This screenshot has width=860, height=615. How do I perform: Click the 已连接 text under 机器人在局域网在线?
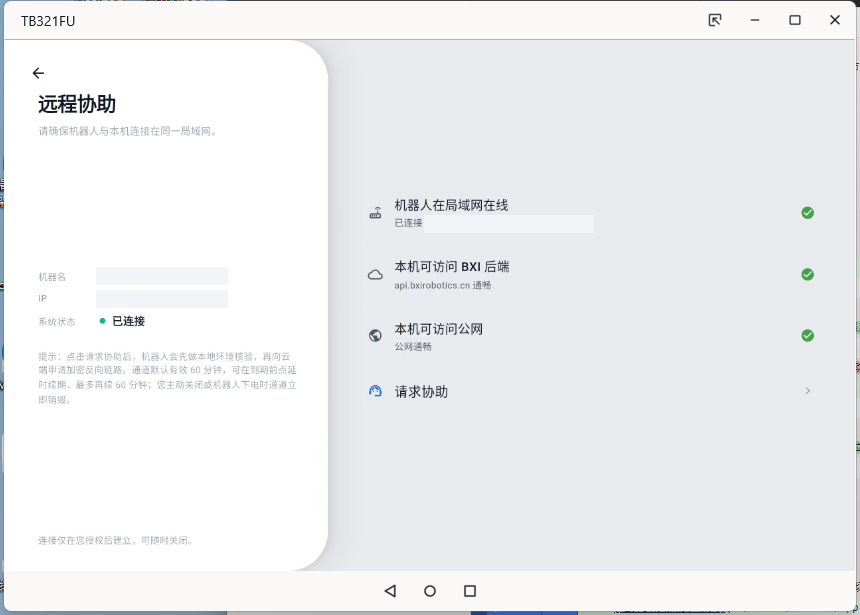(x=409, y=223)
